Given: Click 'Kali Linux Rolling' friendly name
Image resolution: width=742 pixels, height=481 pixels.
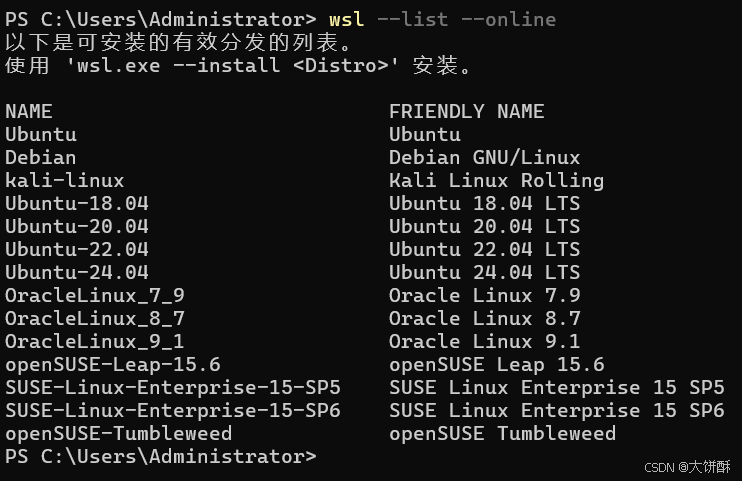Looking at the screenshot, I should [496, 181].
